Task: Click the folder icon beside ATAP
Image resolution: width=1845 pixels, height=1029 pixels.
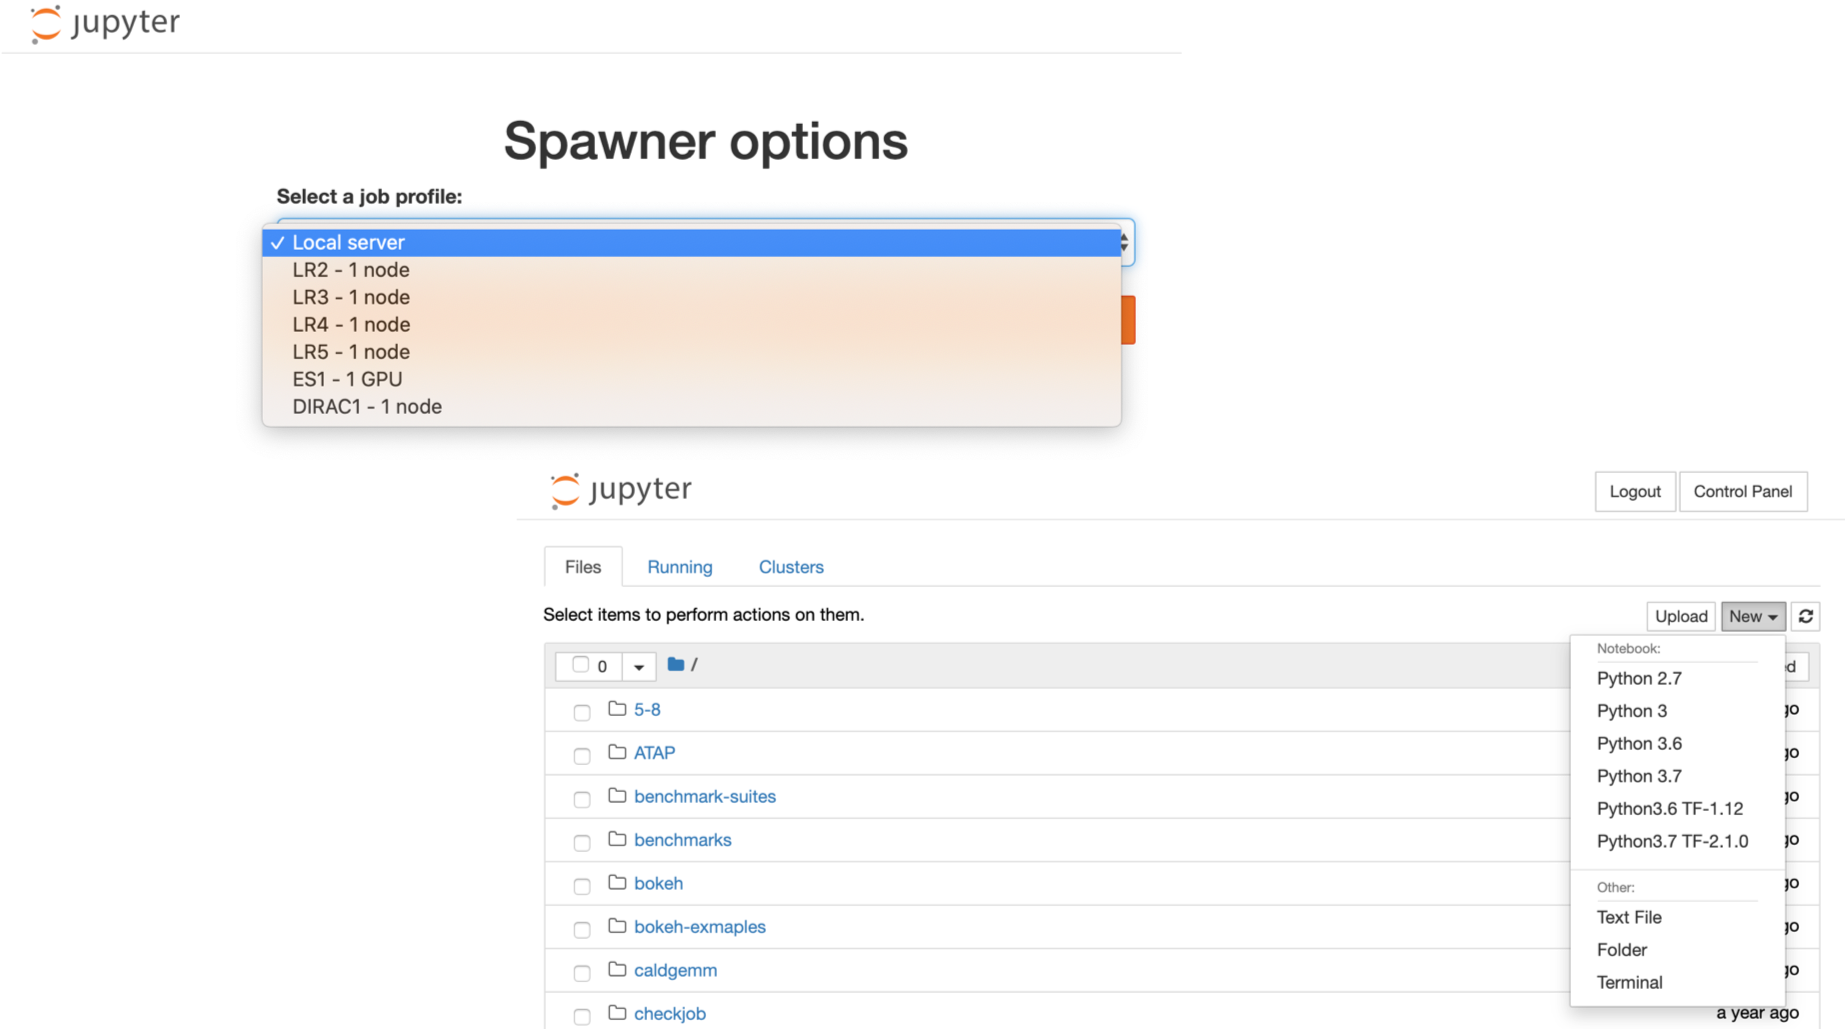Action: (x=617, y=752)
